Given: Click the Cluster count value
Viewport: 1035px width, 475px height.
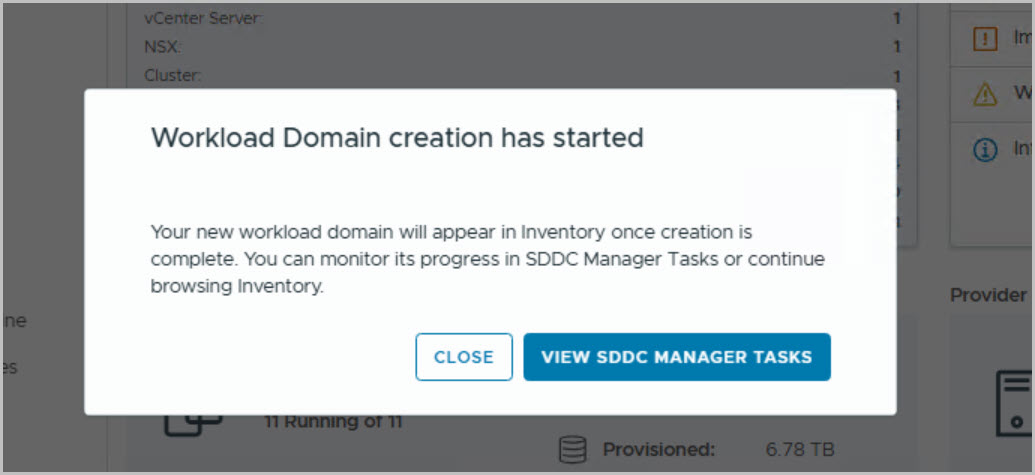Looking at the screenshot, I should [897, 75].
